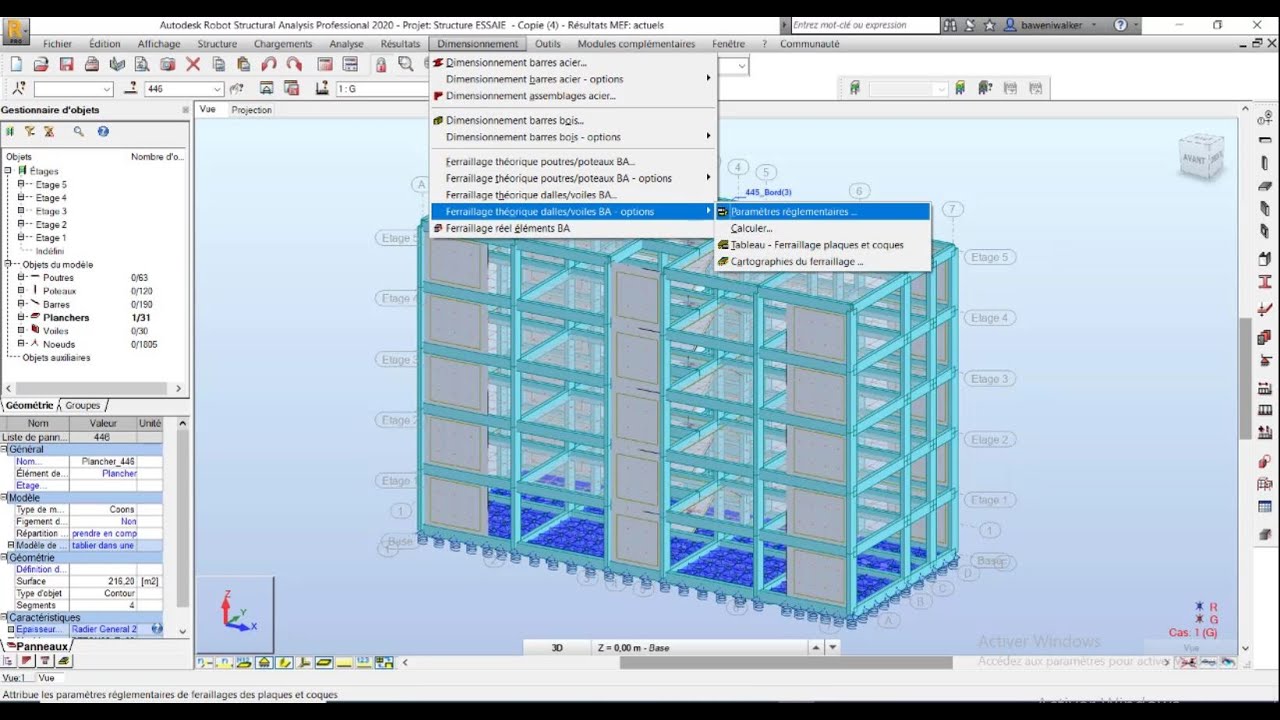Open the 446 bar selection dropdown

(218, 89)
